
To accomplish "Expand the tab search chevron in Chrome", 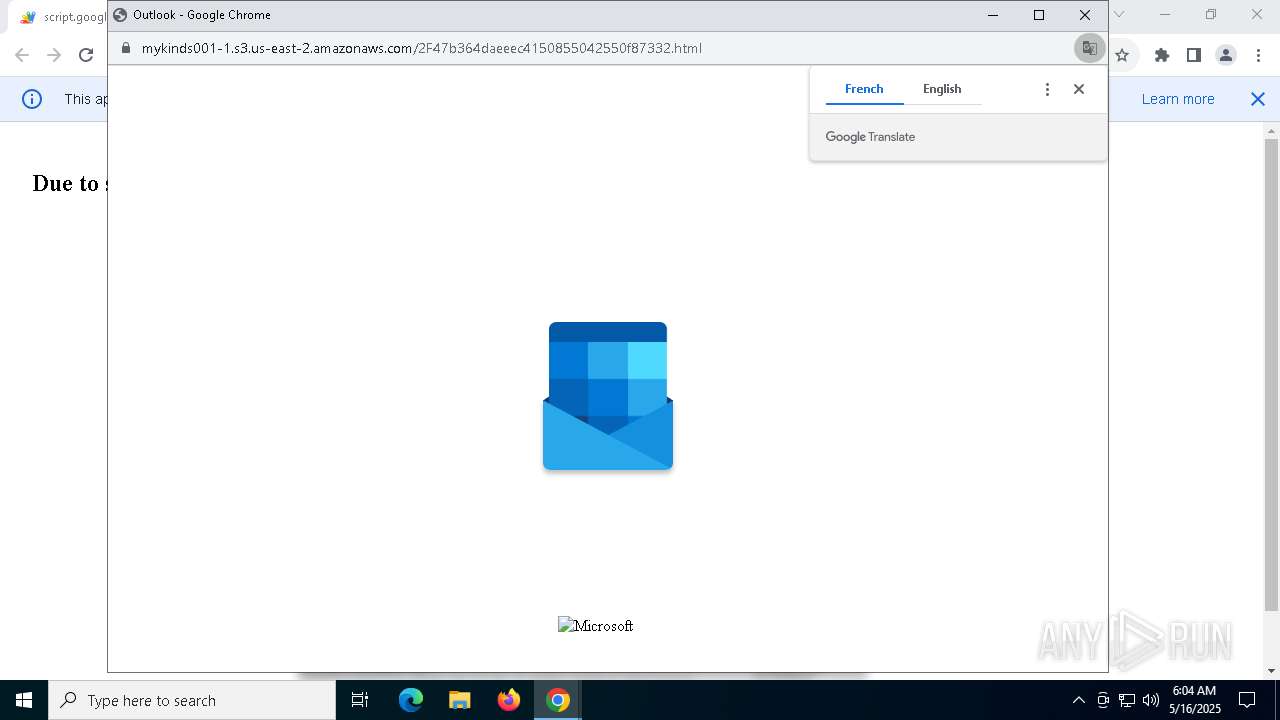I will (x=1119, y=14).
